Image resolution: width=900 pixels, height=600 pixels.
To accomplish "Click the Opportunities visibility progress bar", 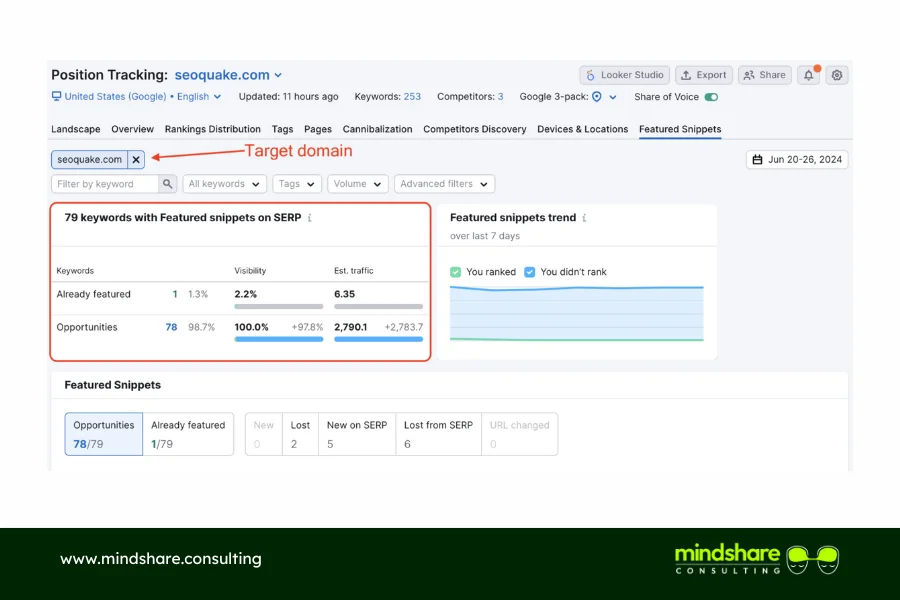I will (x=279, y=339).
